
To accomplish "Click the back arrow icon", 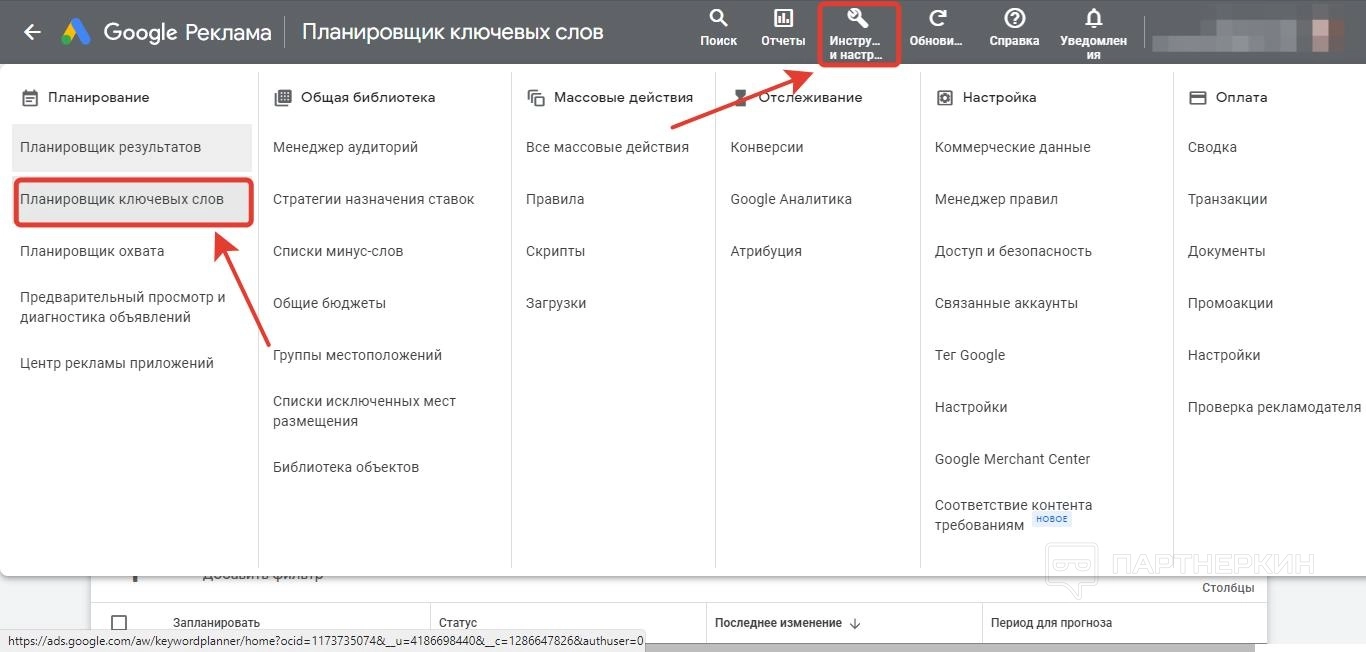I will (x=32, y=32).
